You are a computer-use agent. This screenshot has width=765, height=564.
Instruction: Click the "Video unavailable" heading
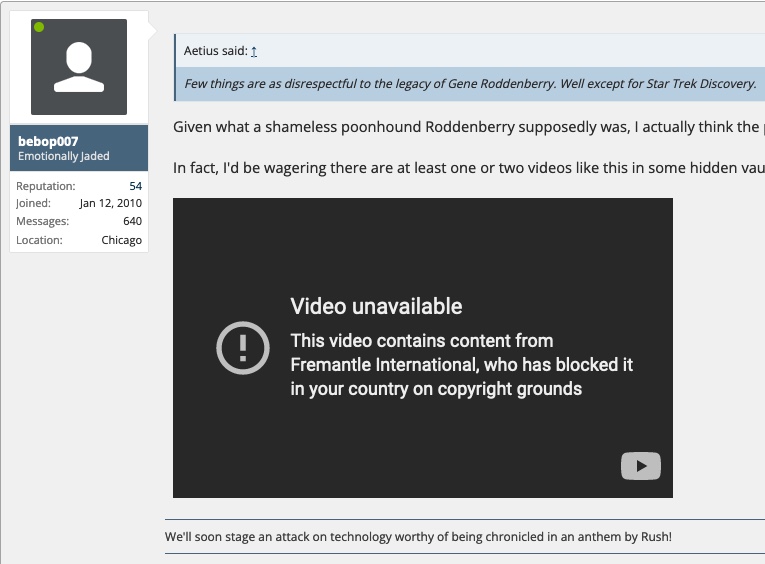(376, 306)
